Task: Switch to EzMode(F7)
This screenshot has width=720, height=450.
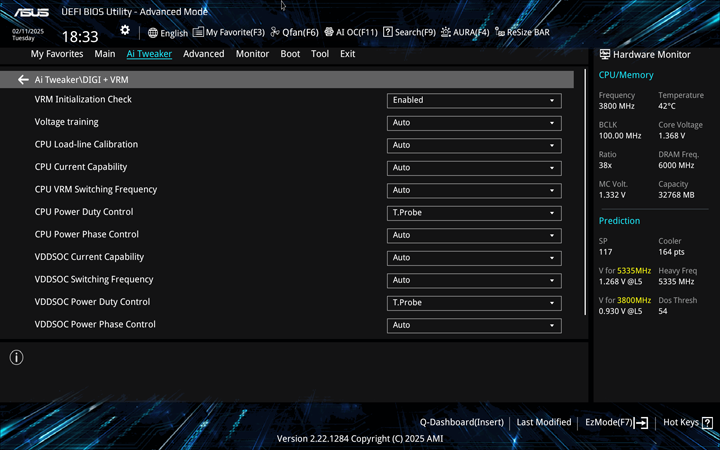Action: (x=616, y=422)
